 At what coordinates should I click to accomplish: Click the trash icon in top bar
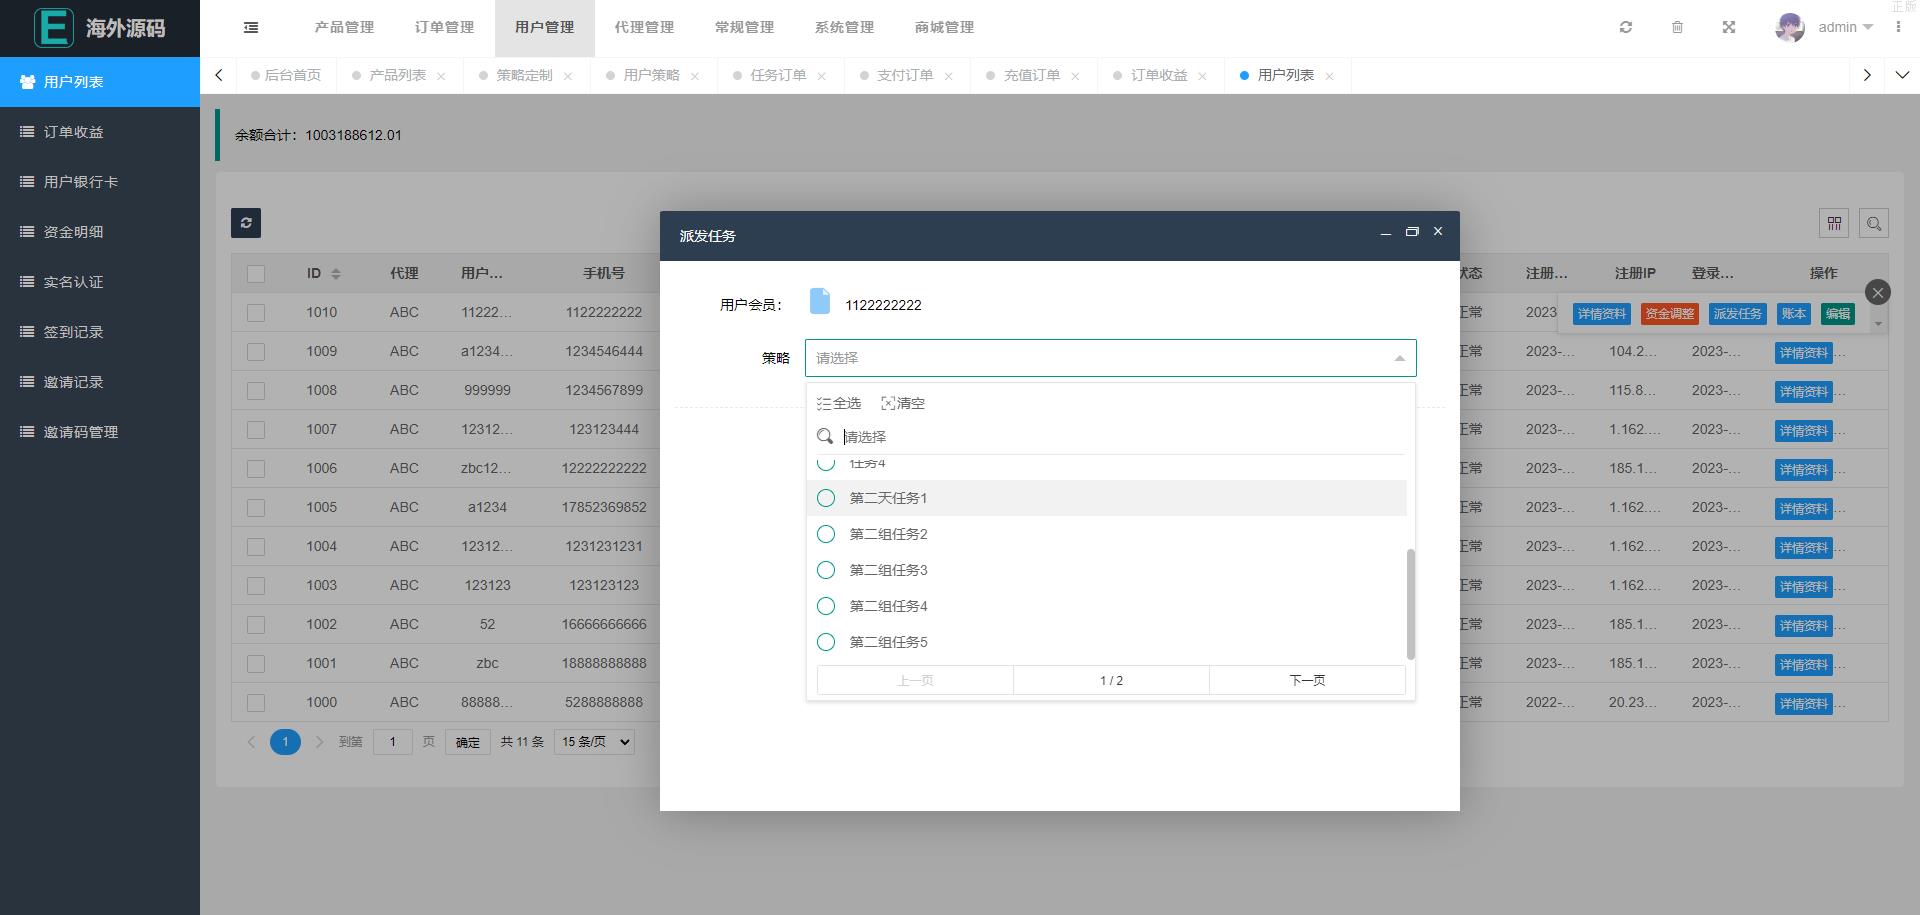coord(1677,28)
